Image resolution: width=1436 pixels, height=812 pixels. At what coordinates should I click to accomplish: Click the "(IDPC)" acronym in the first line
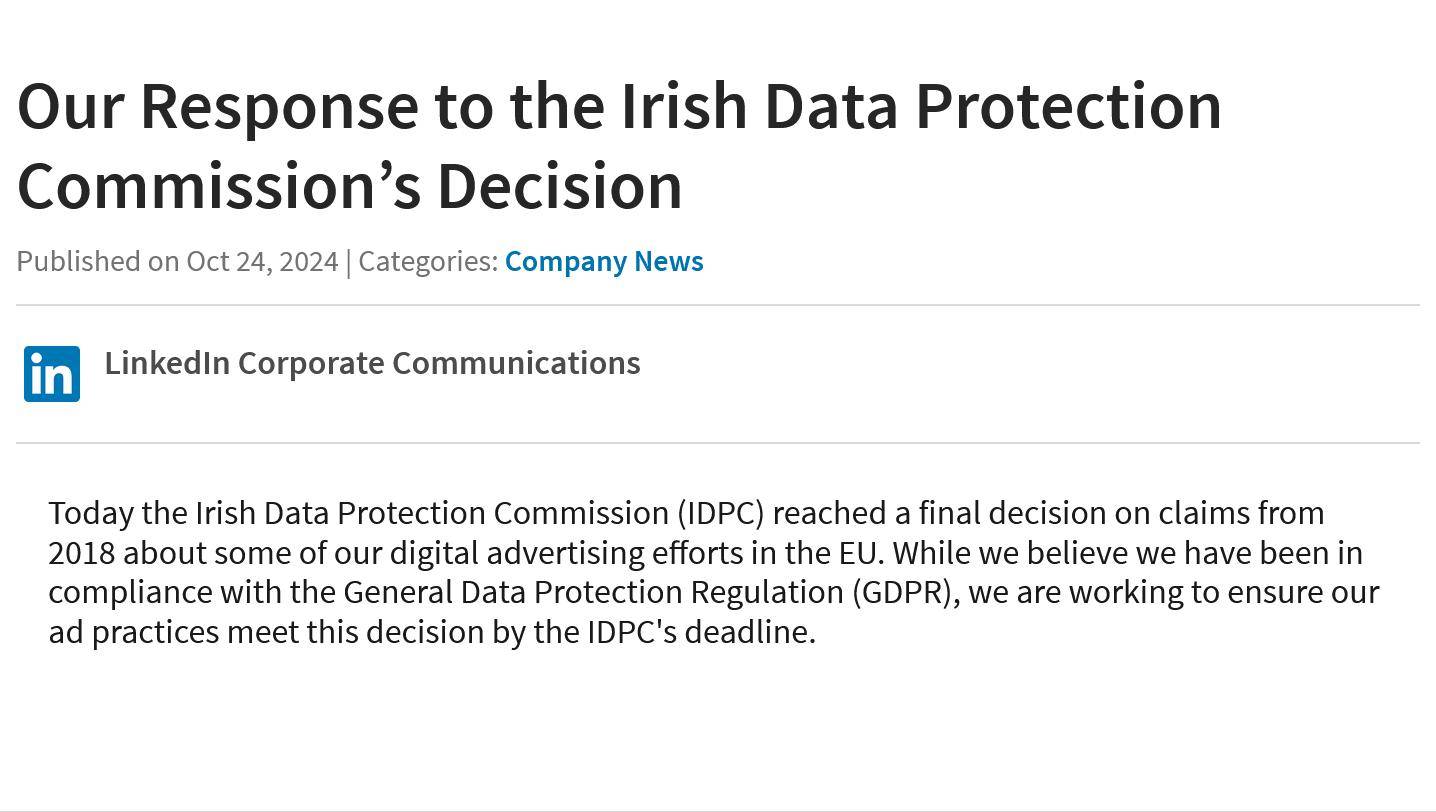pyautogui.click(x=721, y=513)
